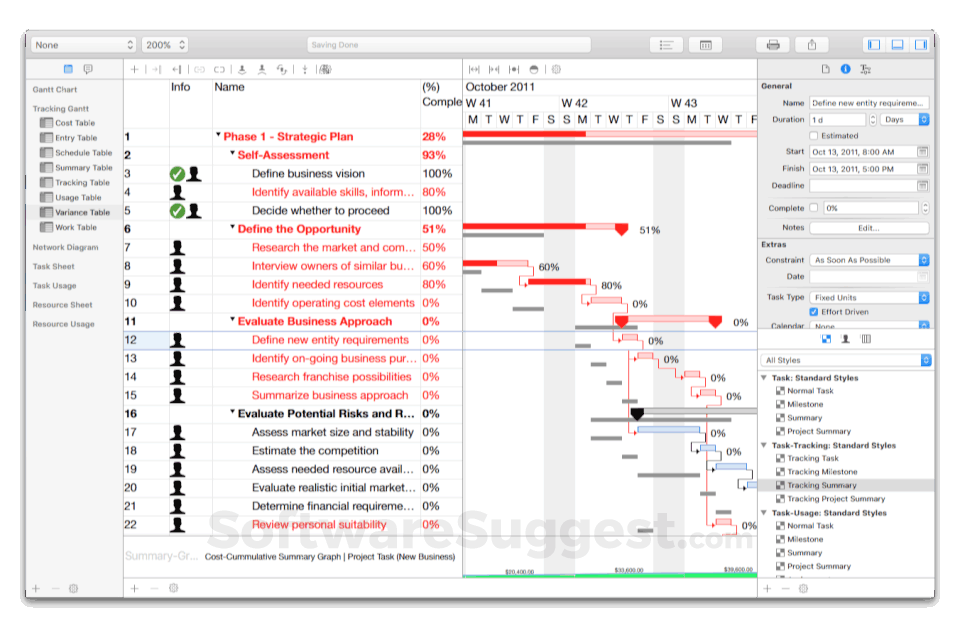This screenshot has width=960, height=628.
Task: Click the Gantt bar for Interview owners row at 60%
Action: click(495, 263)
